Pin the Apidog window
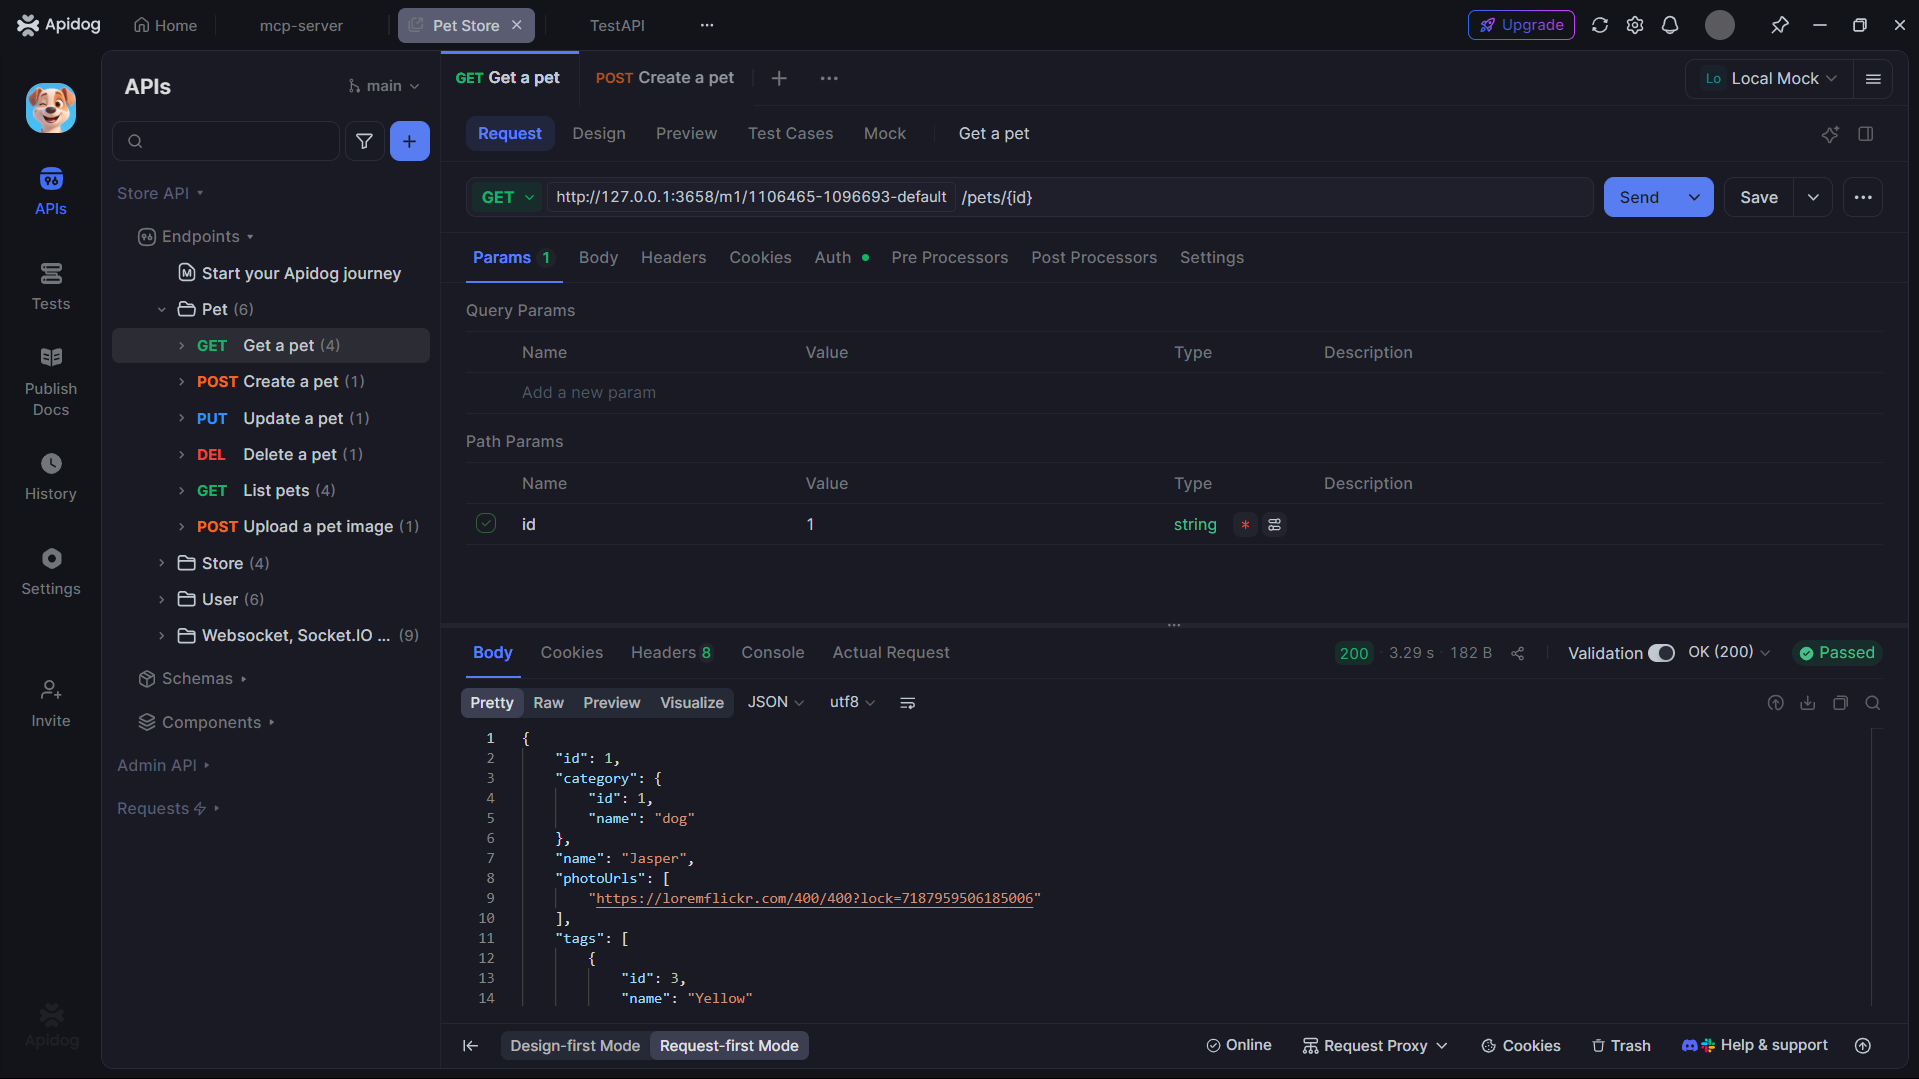Screen dimensions: 1919x1079 pyautogui.click(x=1780, y=25)
